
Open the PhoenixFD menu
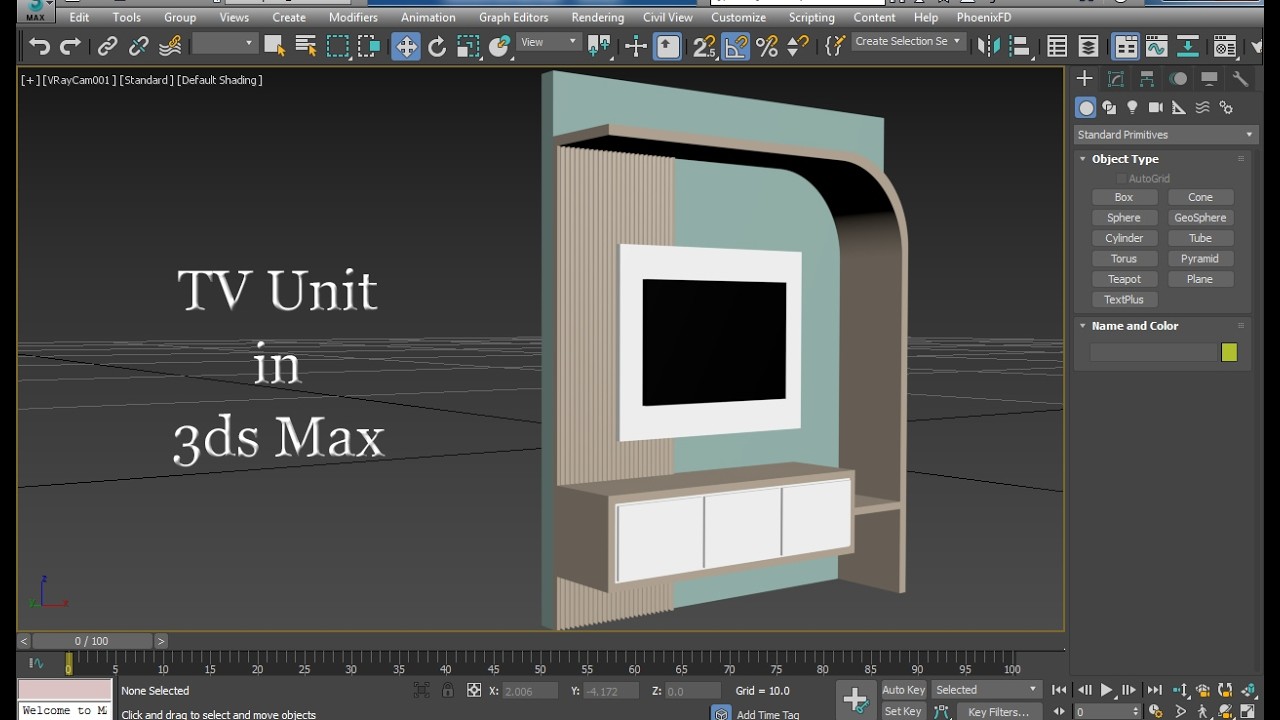[x=984, y=17]
